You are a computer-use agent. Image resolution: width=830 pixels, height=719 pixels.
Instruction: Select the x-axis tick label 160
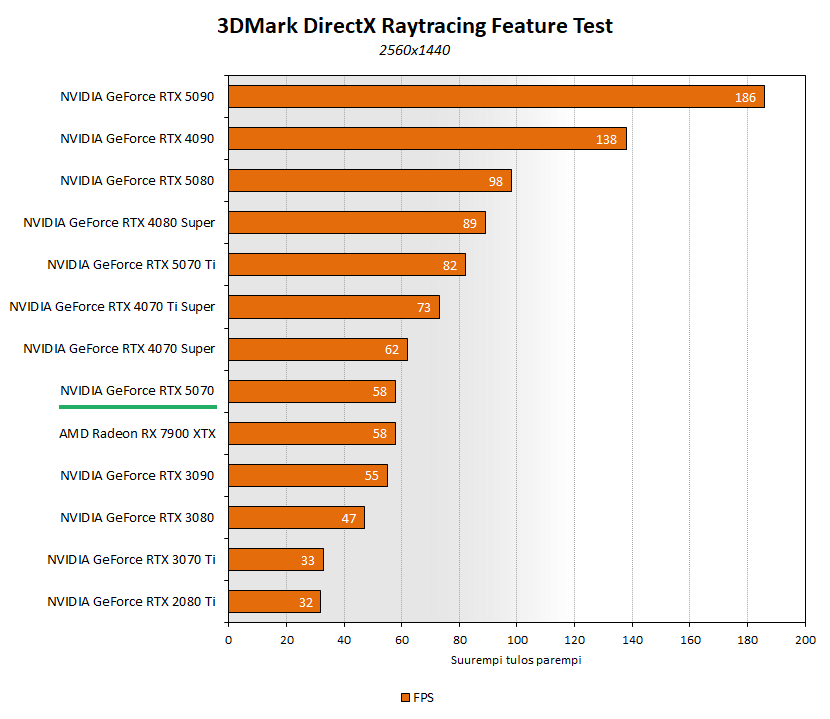click(690, 640)
